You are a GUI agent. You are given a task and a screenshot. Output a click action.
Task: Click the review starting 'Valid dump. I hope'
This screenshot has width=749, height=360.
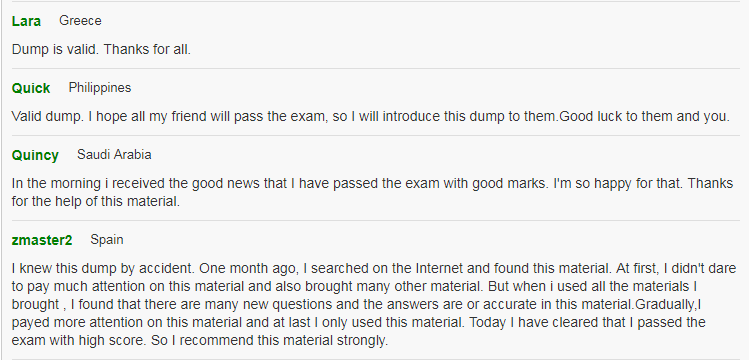371,116
